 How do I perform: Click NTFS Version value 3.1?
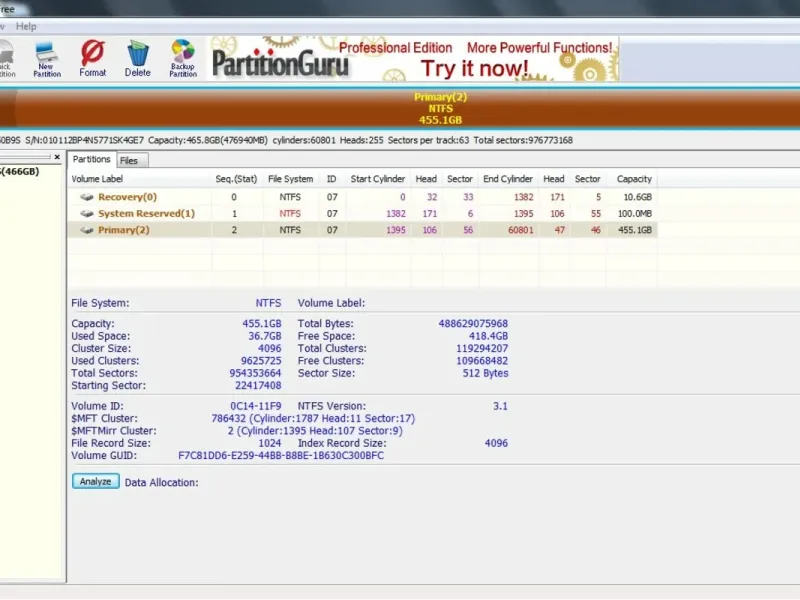tap(500, 406)
